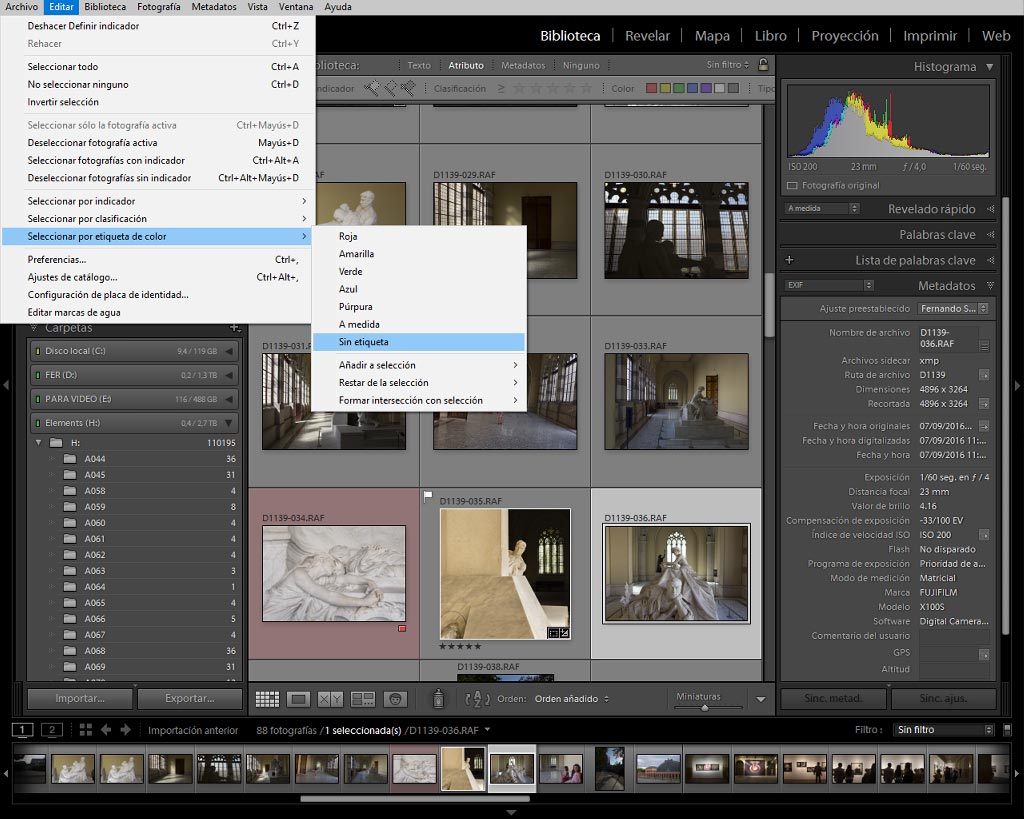Collapse the Metadatos panel
Viewport: 1024px width, 819px height.
pos(990,285)
